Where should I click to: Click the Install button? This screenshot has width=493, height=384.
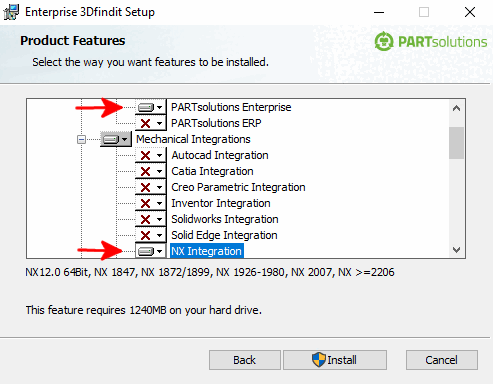coord(335,360)
